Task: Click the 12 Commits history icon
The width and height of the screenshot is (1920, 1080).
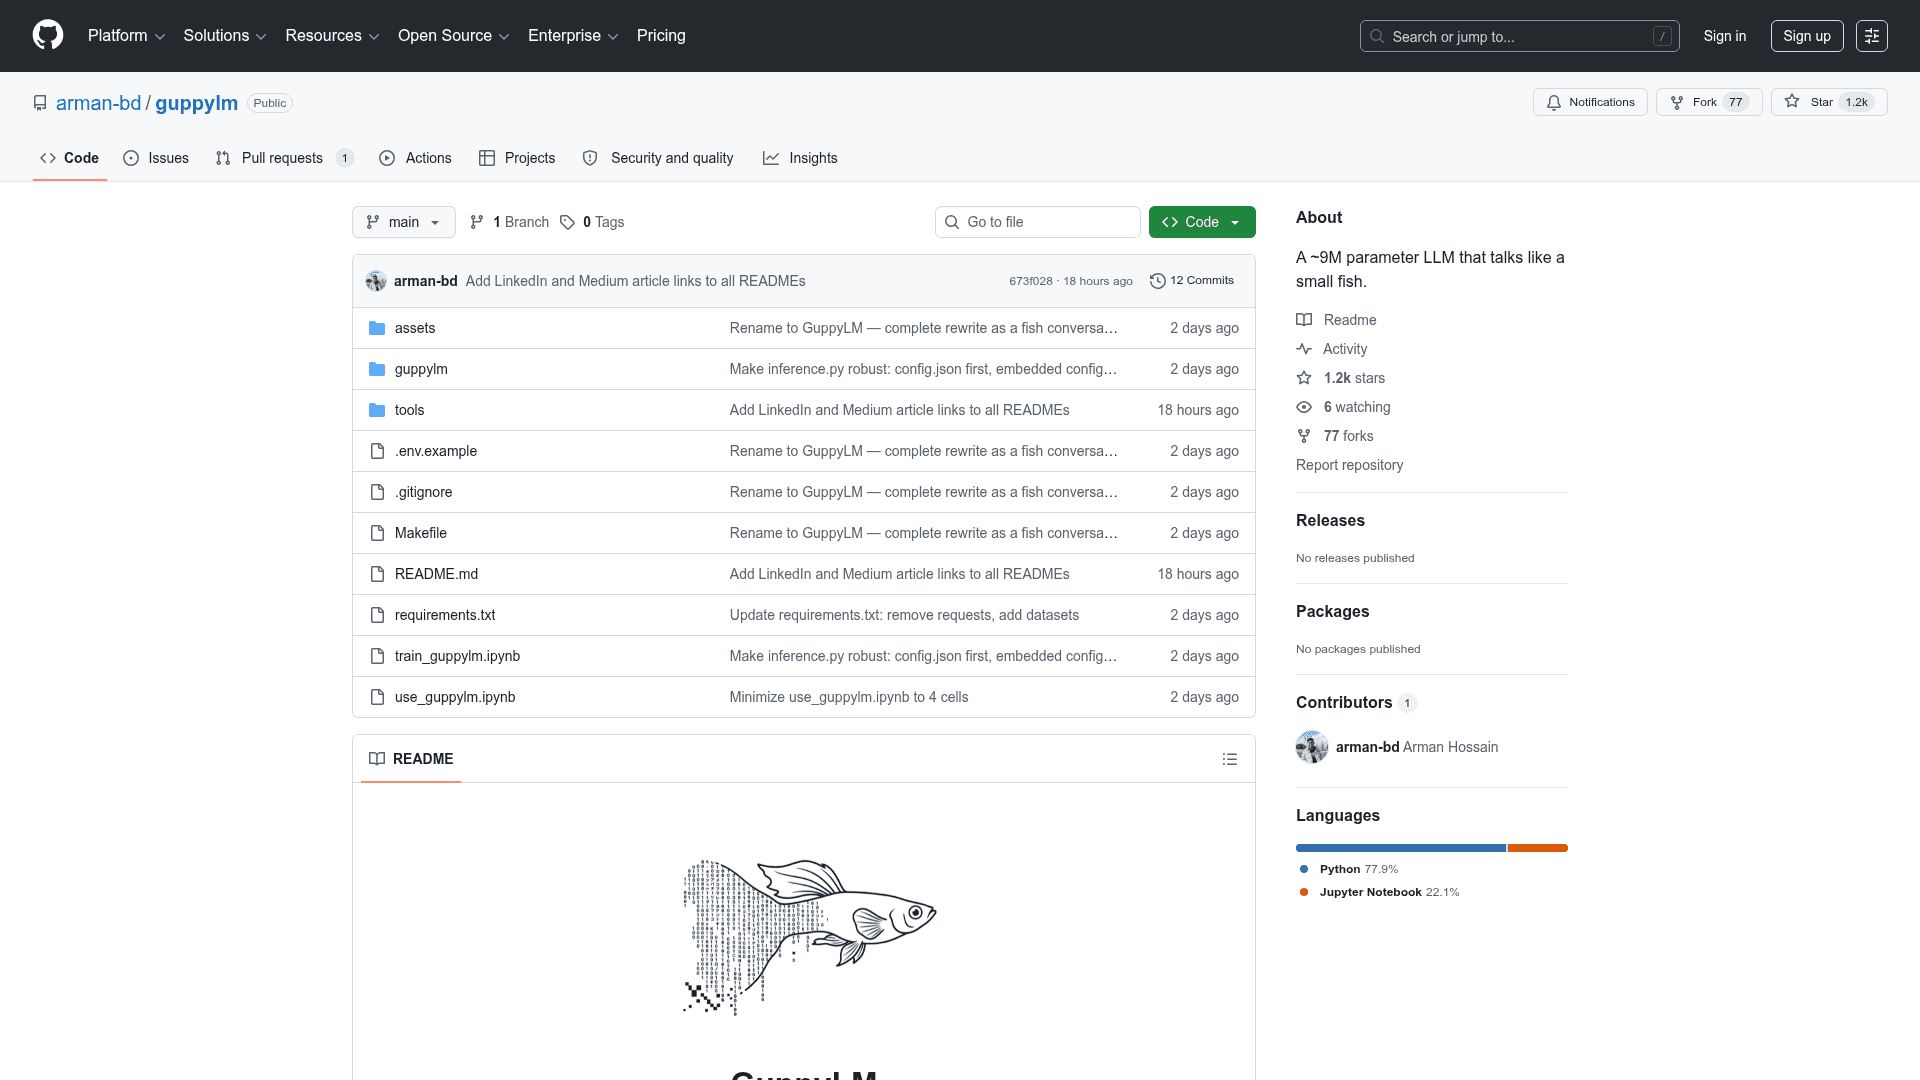Action: [1157, 281]
